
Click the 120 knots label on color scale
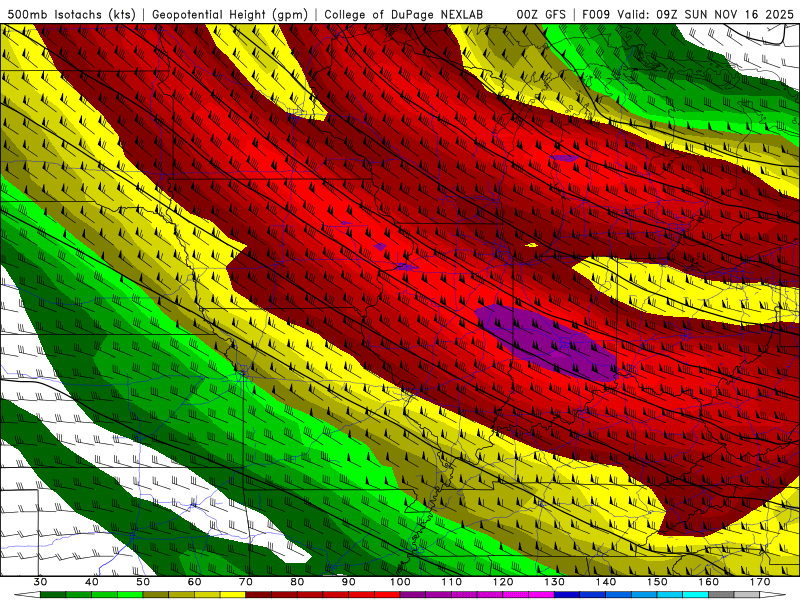pyautogui.click(x=503, y=582)
